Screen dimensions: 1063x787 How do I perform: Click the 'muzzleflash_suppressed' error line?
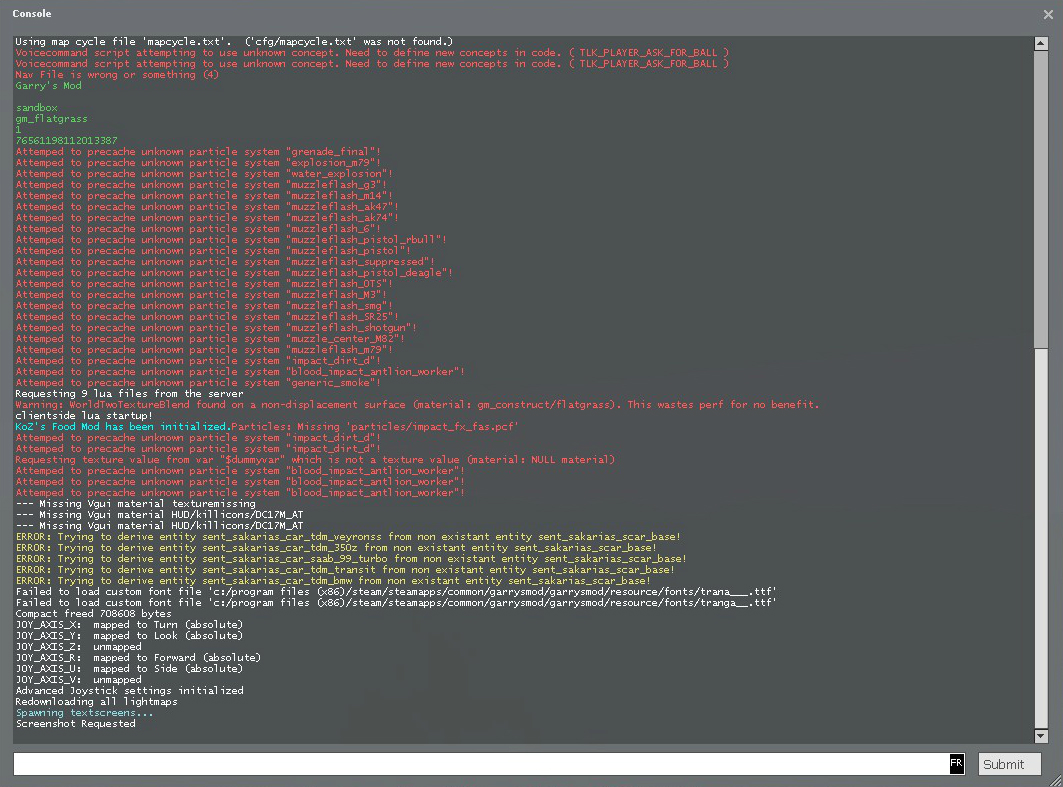point(225,262)
